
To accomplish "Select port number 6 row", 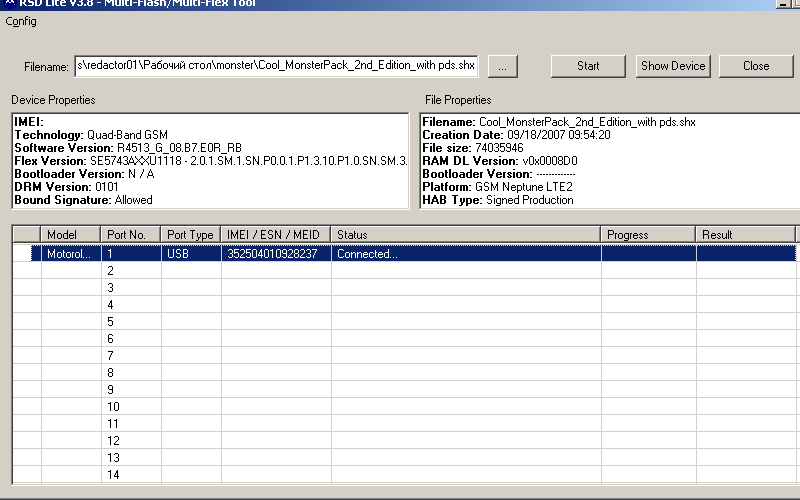I will coord(403,338).
